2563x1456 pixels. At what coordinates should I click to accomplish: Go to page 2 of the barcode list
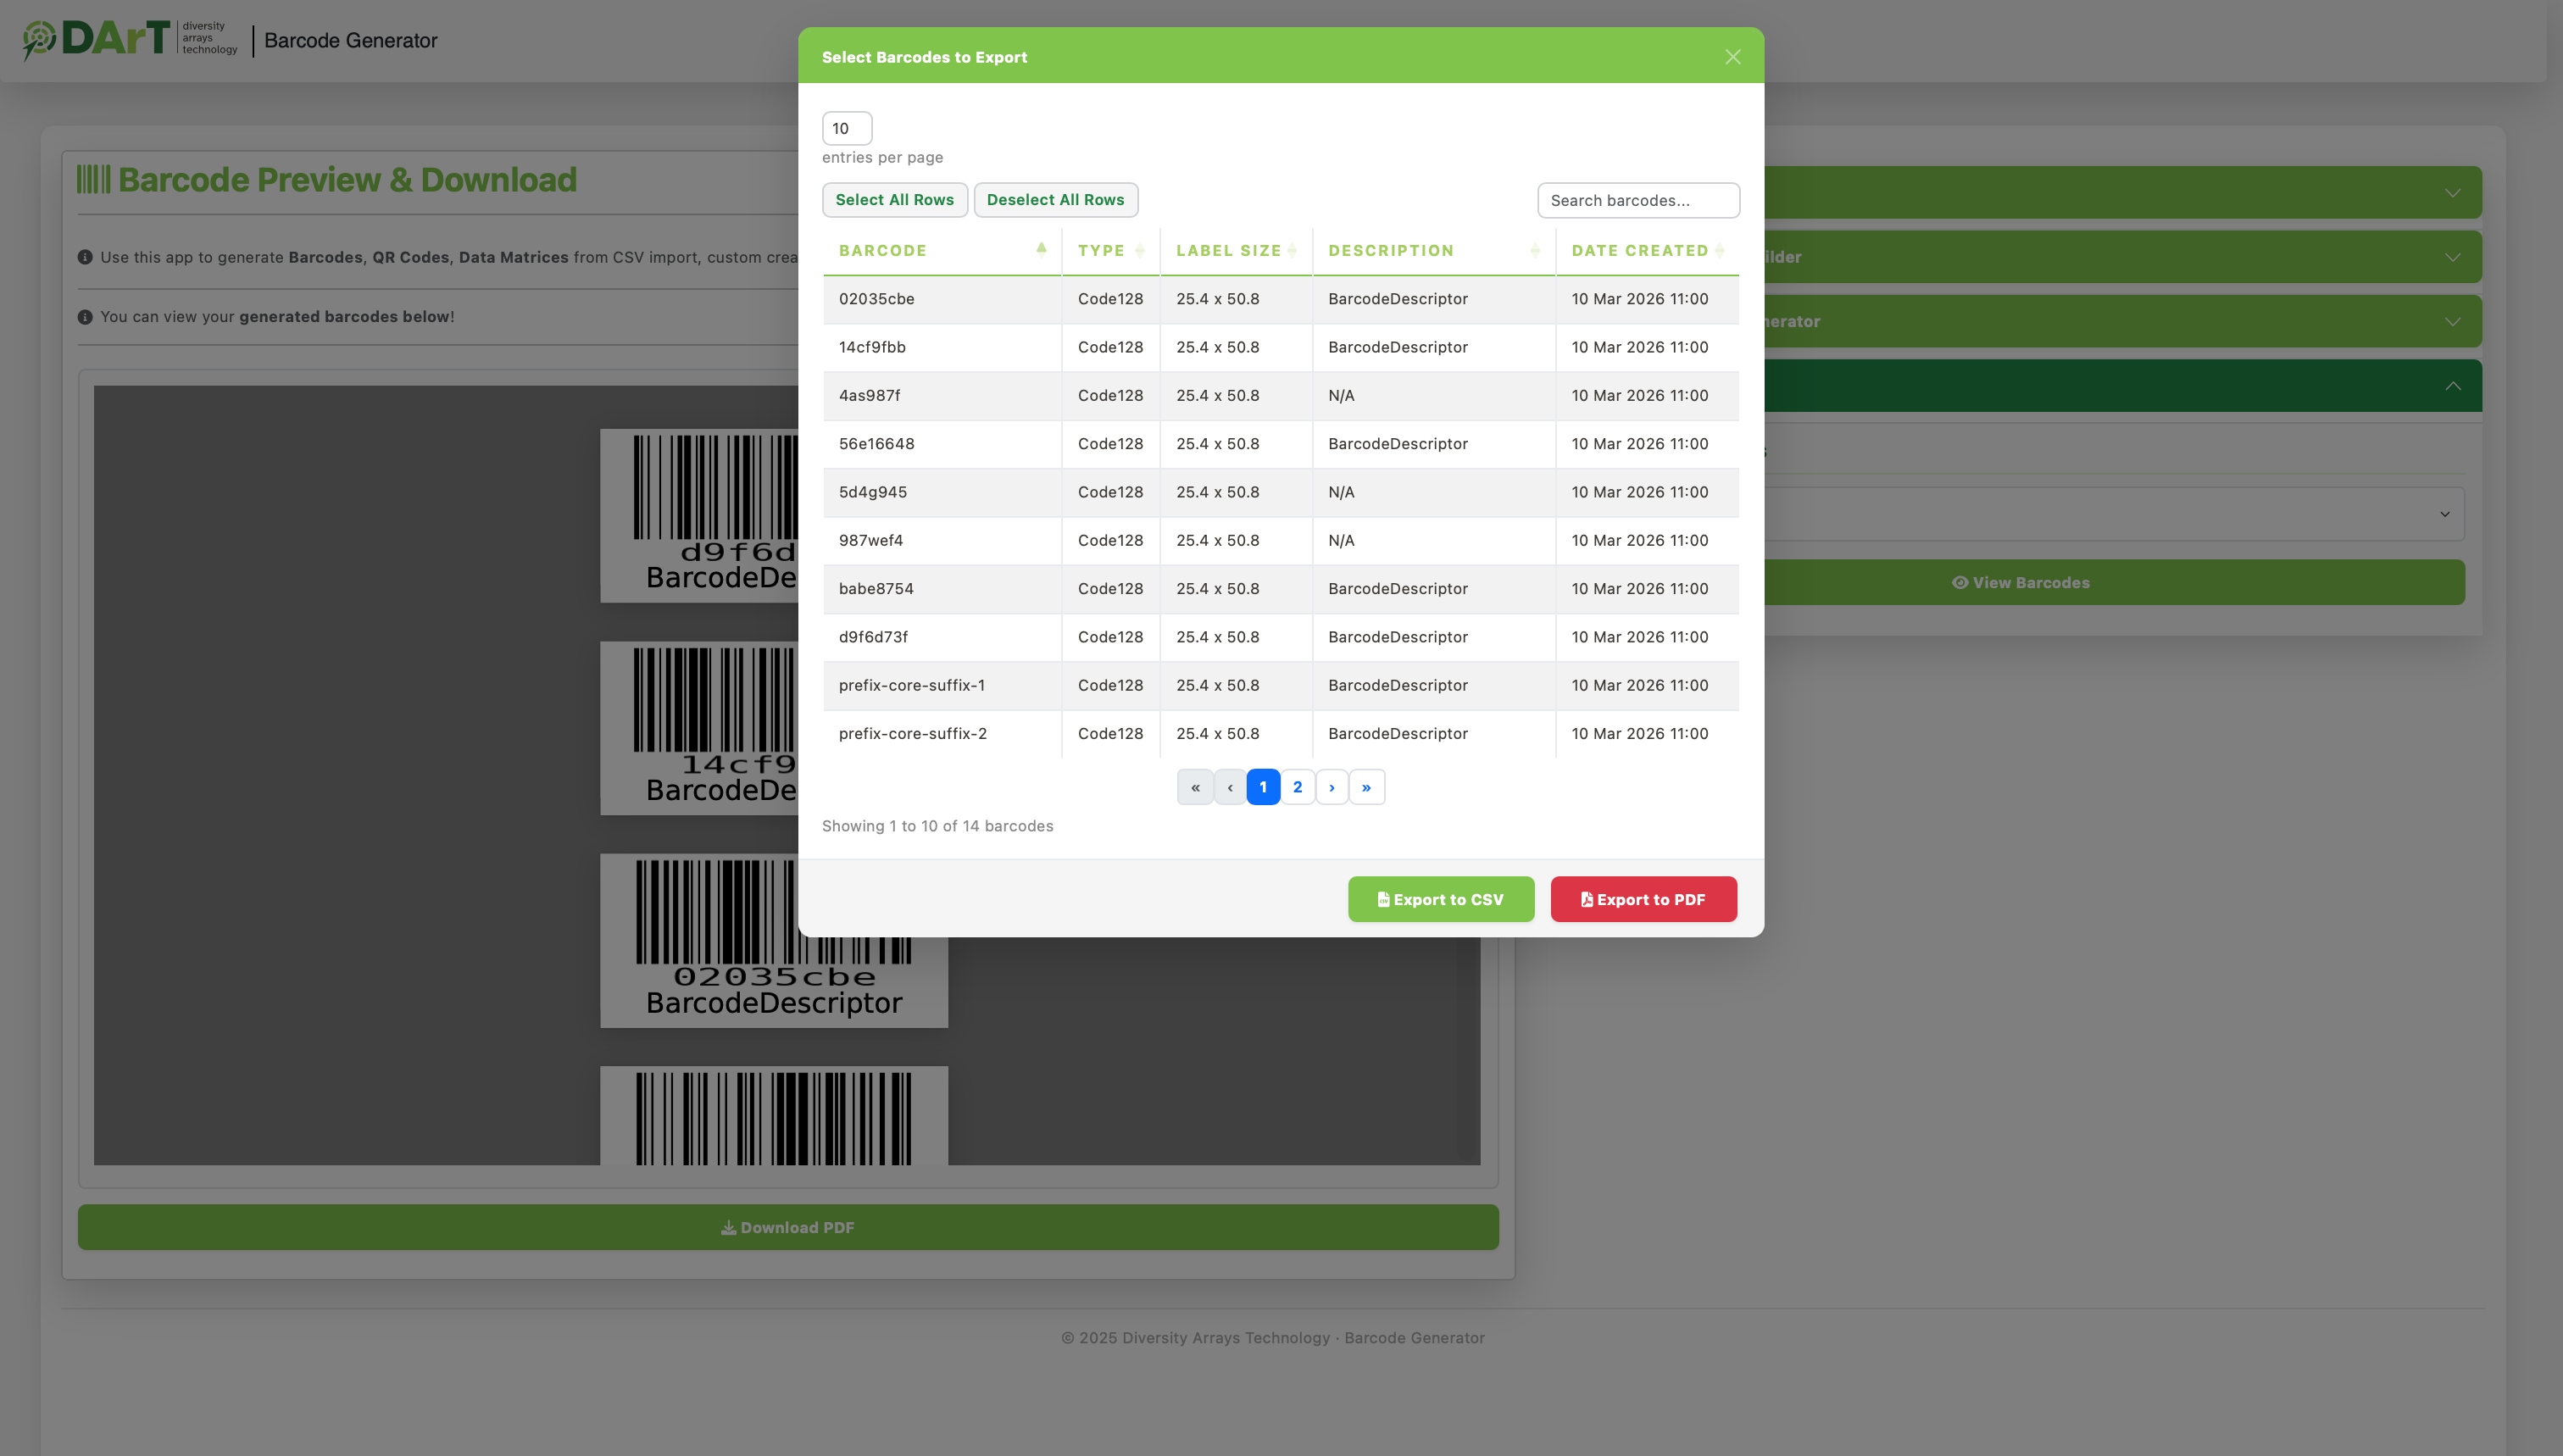click(x=1297, y=787)
